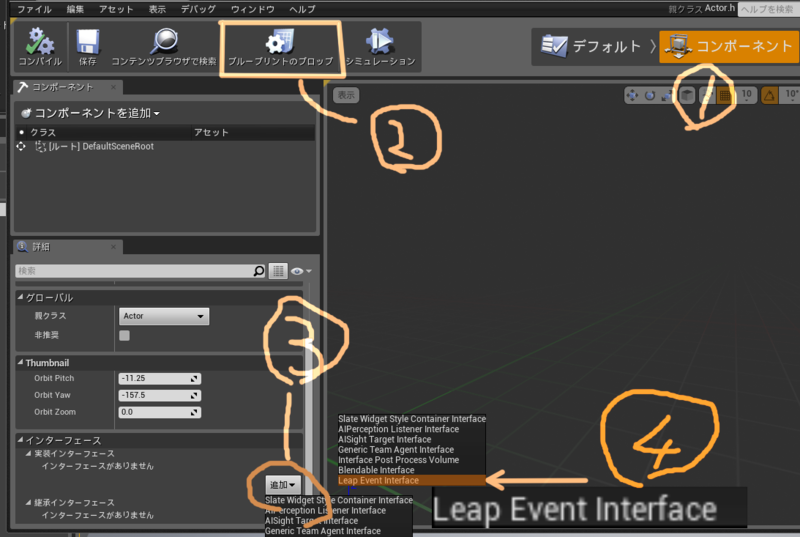
Task: Focus the ヘルプを検索 field
Action: (768, 9)
